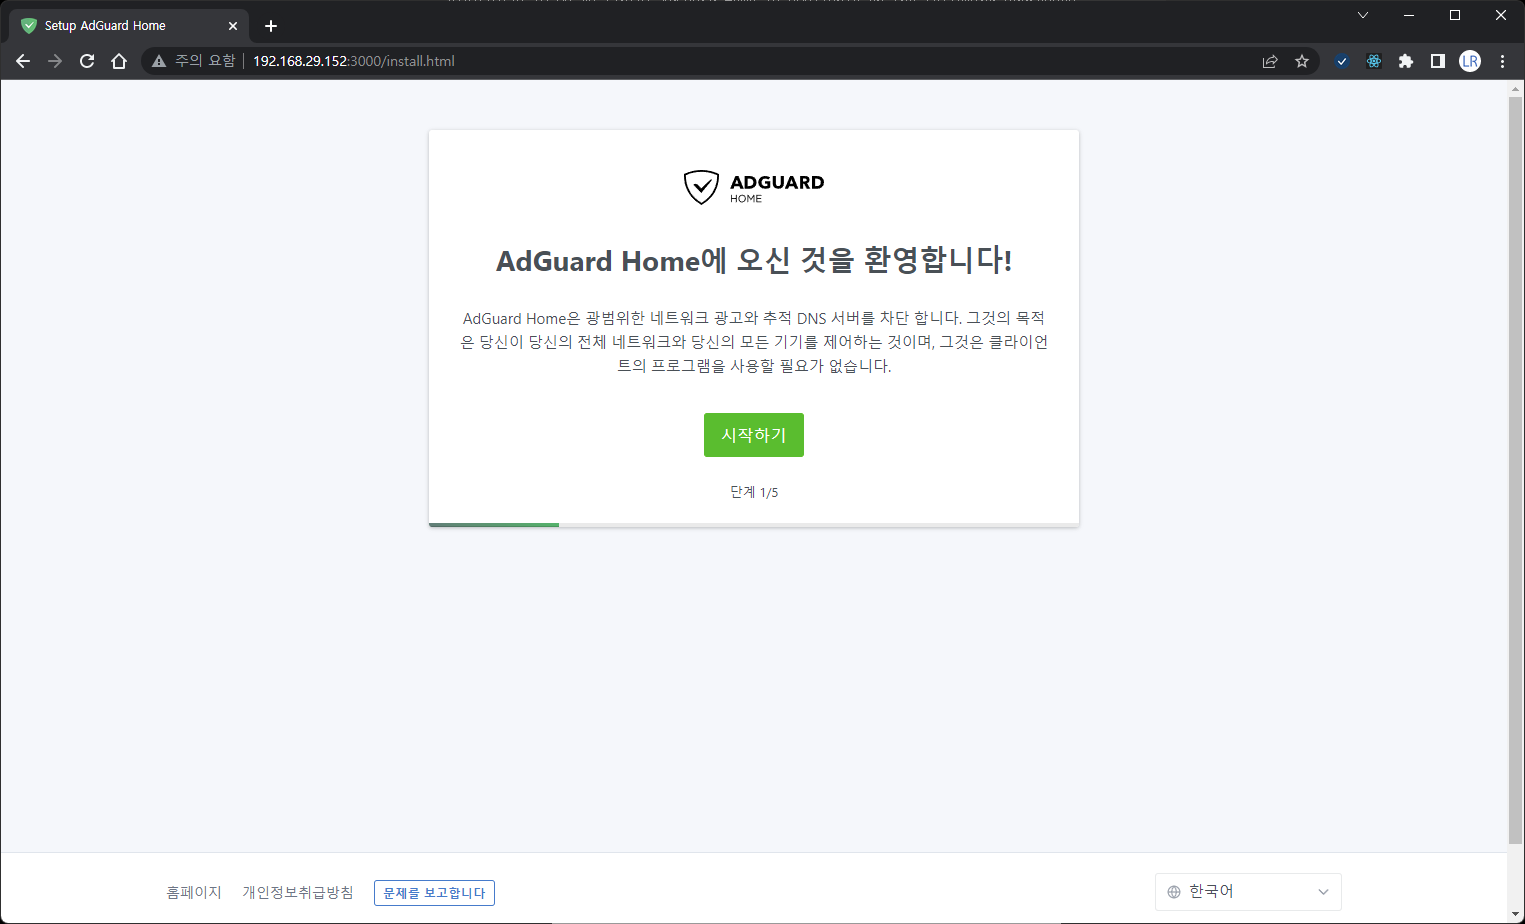Reload the page with refresh icon
This screenshot has height=924, width=1525.
coord(87,61)
